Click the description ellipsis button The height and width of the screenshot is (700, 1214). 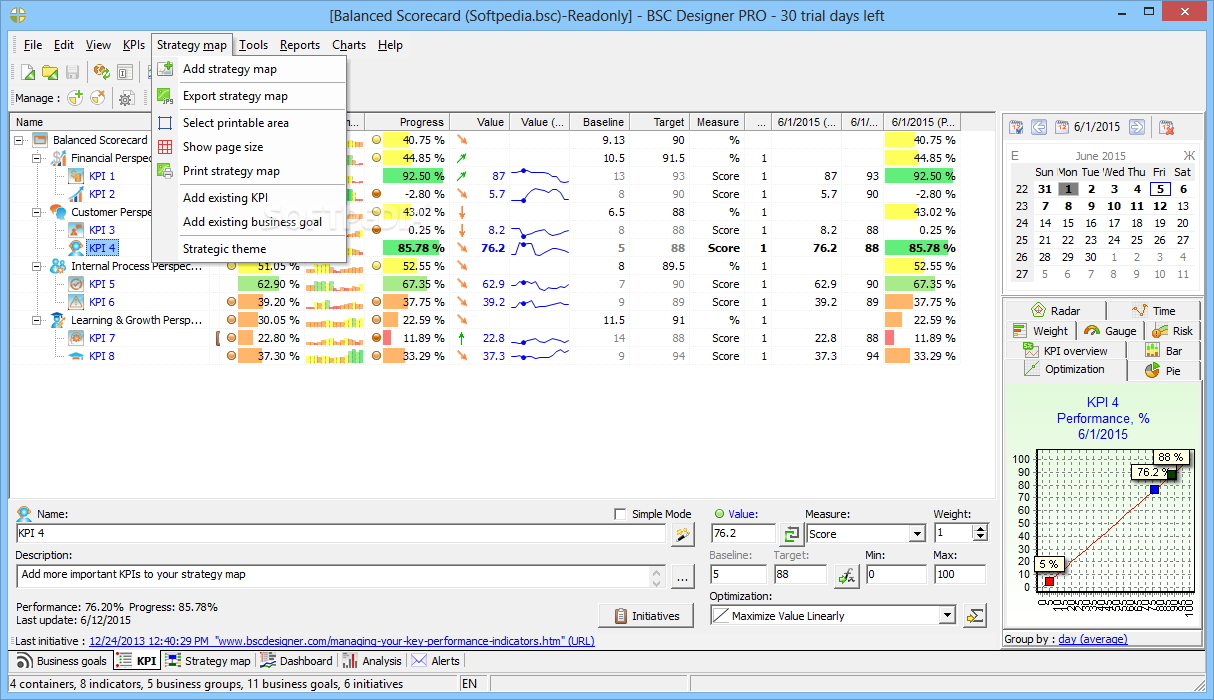[682, 576]
